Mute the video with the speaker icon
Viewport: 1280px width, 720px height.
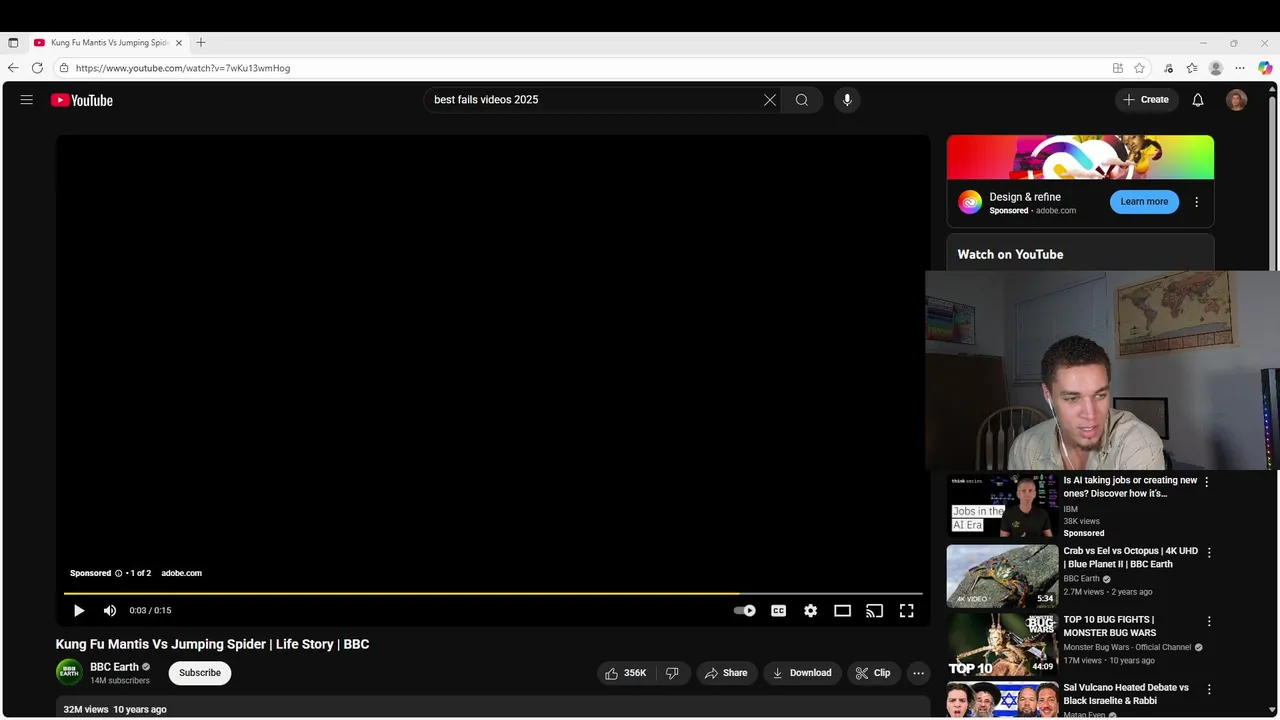(110, 611)
